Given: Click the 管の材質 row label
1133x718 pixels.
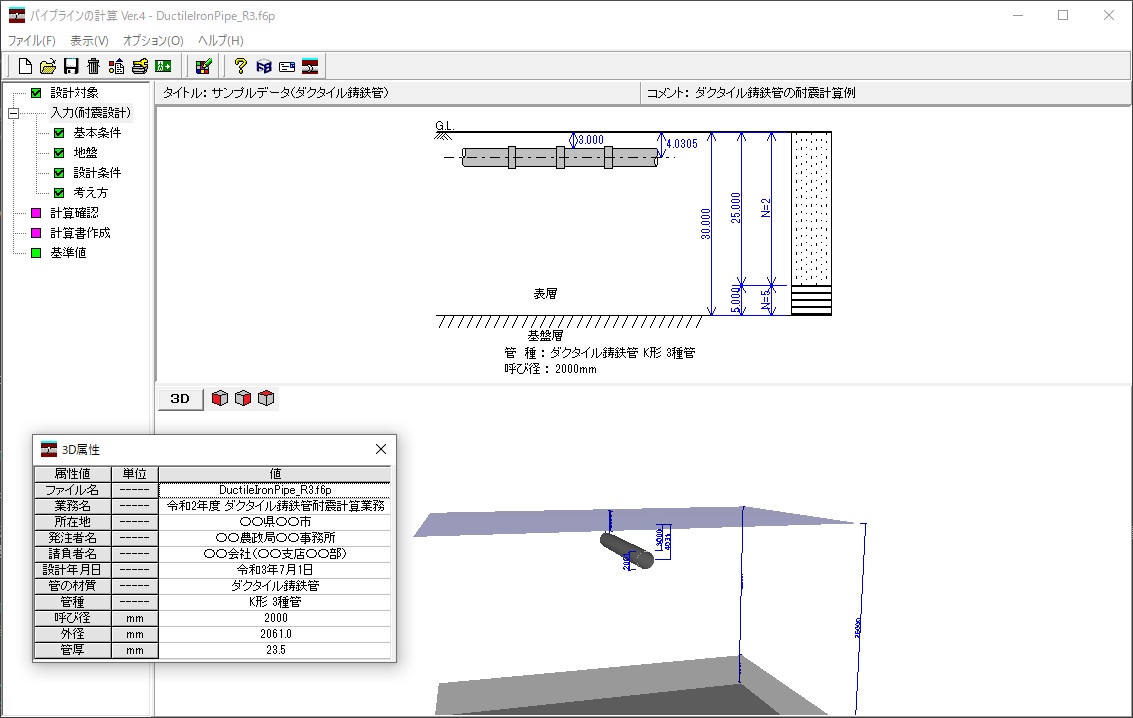Looking at the screenshot, I should pos(72,586).
